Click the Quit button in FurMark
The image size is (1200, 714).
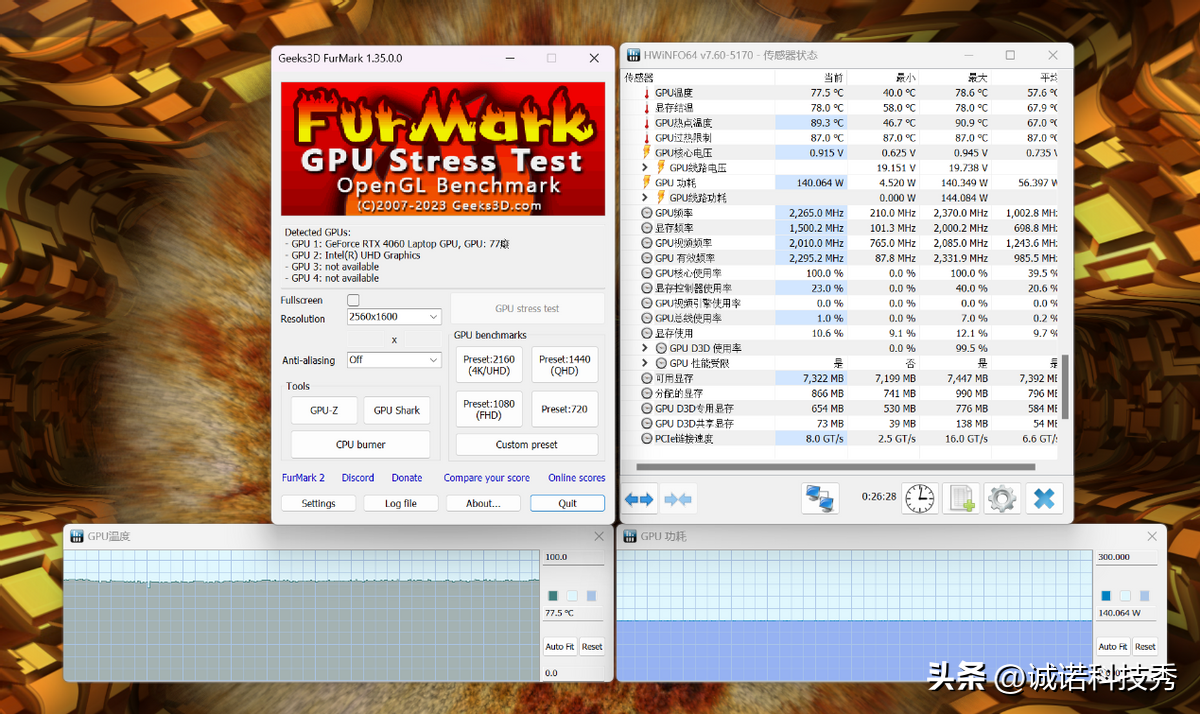point(567,503)
